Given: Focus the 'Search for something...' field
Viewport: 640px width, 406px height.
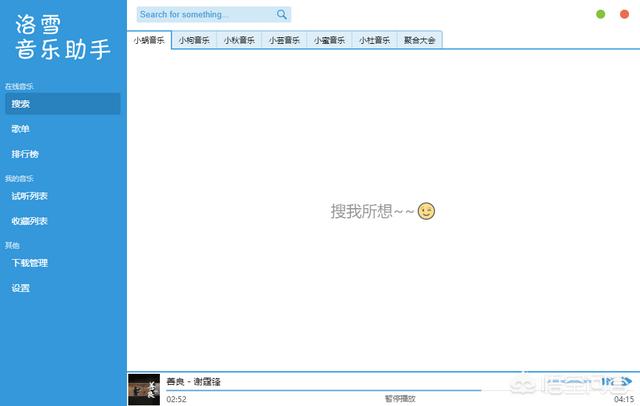Looking at the screenshot, I should (205, 15).
